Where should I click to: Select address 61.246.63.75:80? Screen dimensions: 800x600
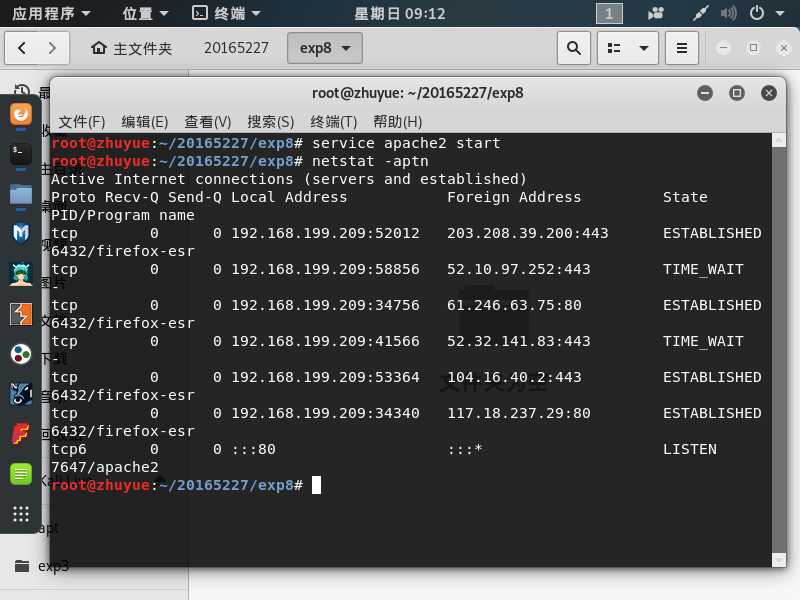pos(514,305)
